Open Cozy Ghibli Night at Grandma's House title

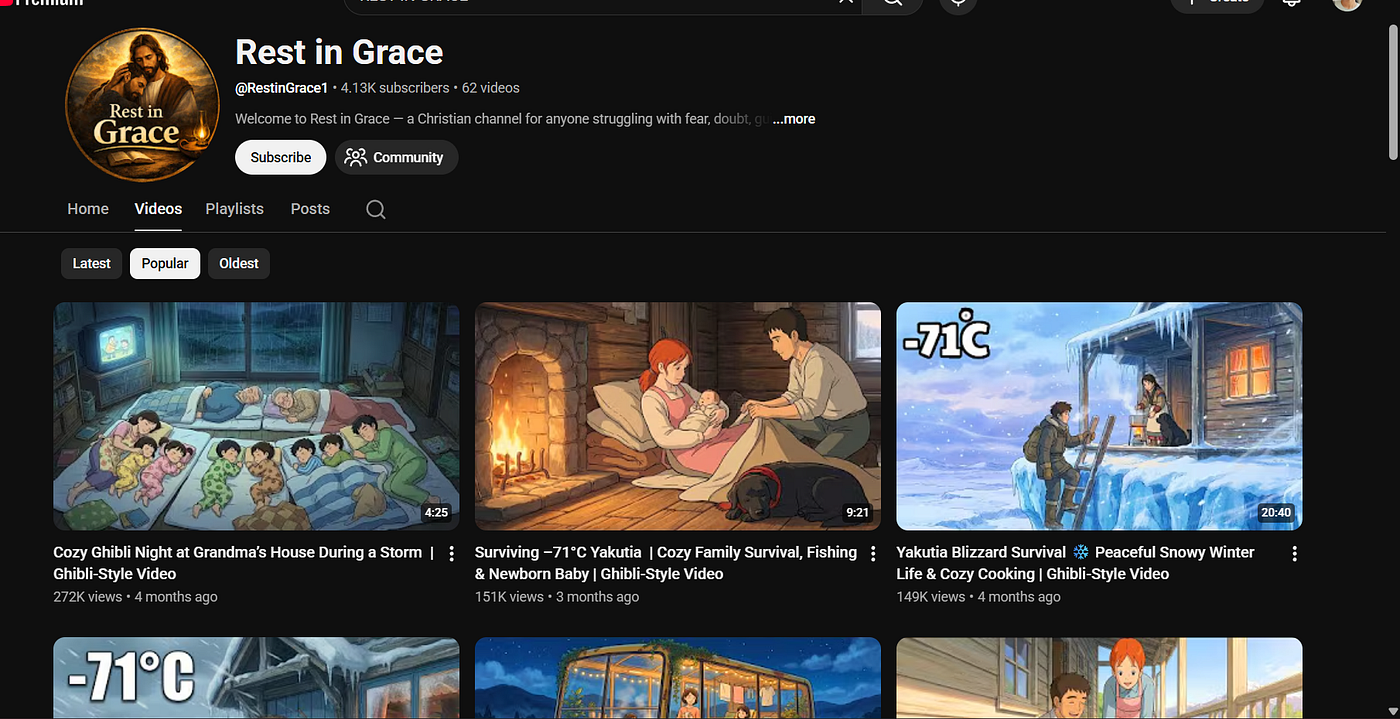pyautogui.click(x=243, y=563)
